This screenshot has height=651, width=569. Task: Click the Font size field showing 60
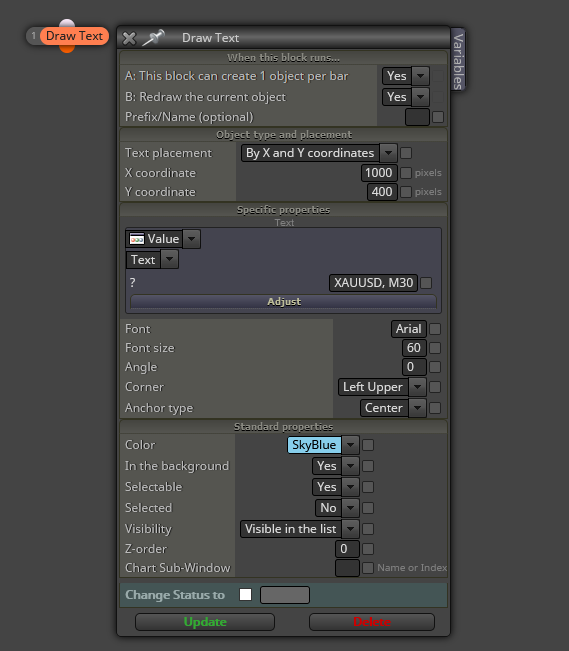414,348
